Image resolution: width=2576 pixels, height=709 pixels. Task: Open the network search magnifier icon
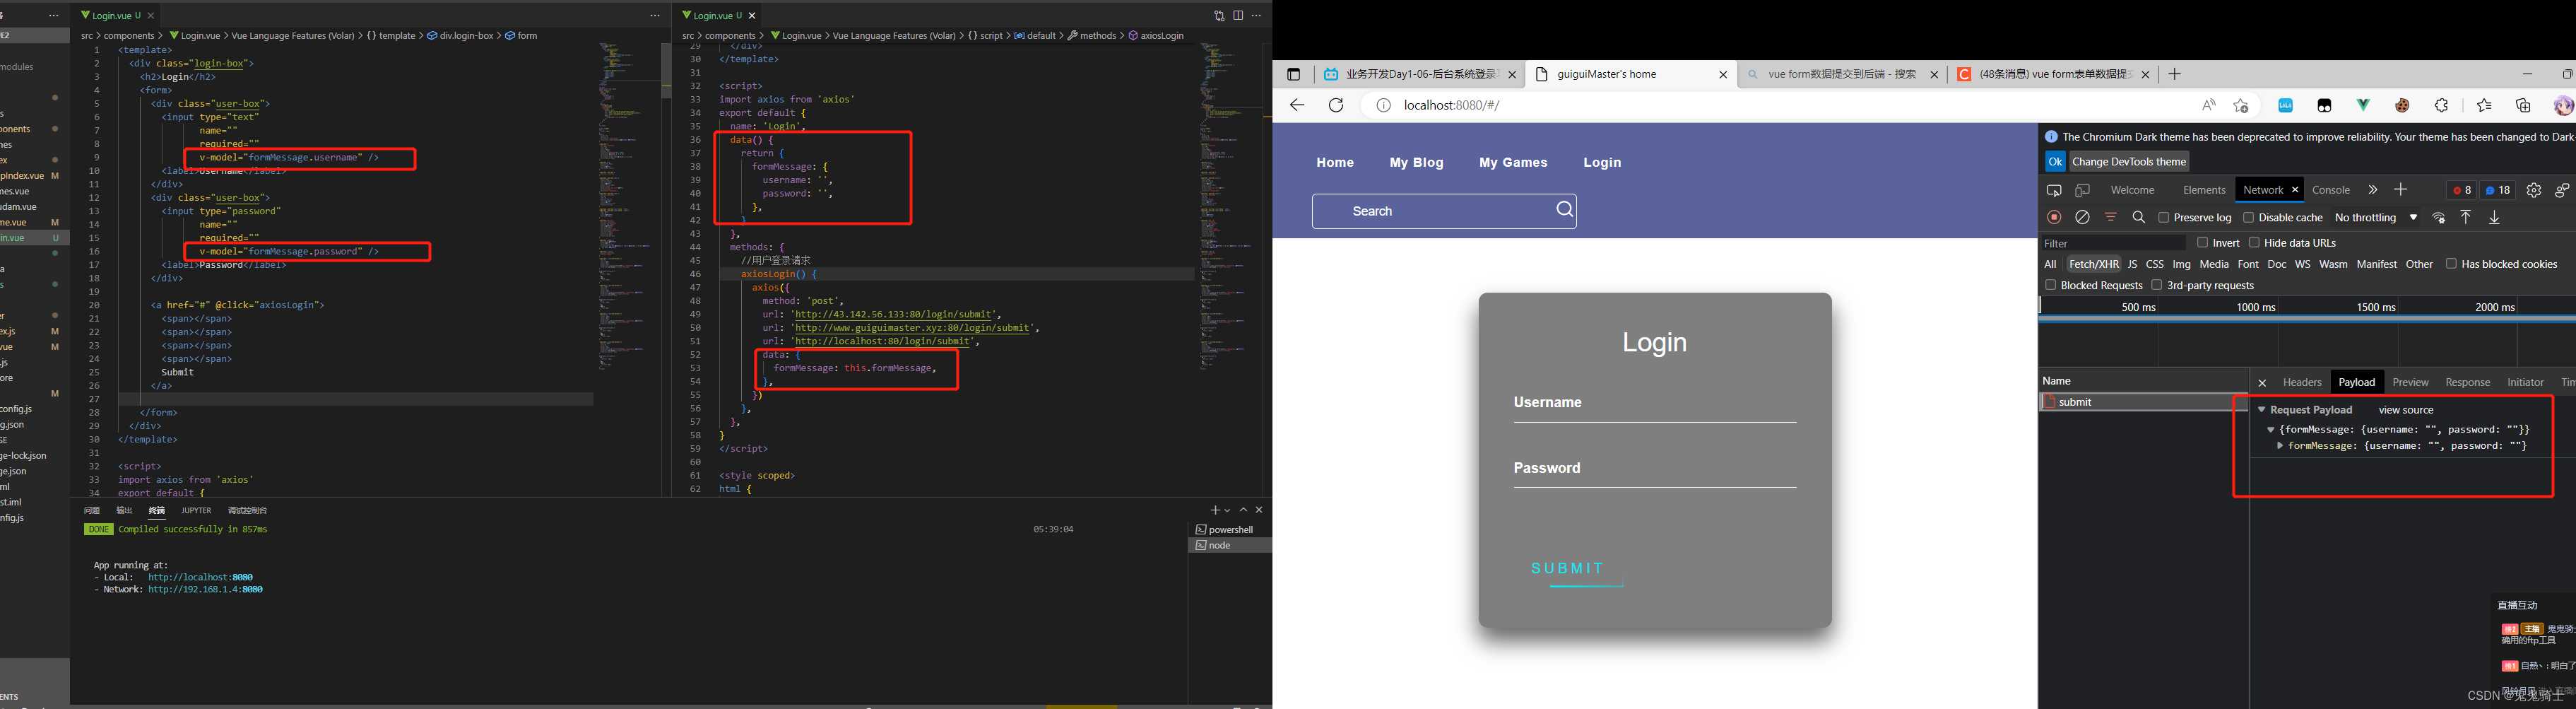click(x=2139, y=217)
